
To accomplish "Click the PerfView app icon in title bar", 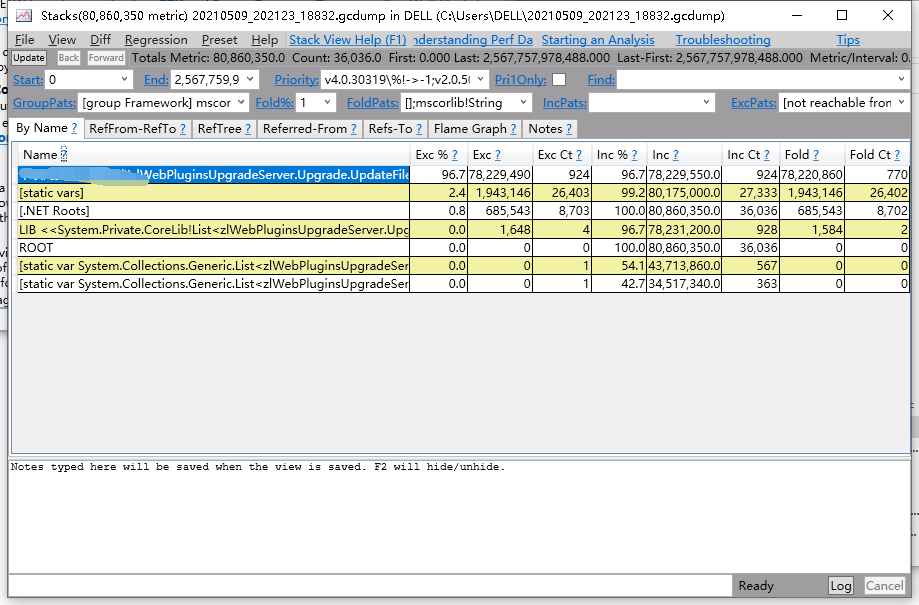I will (x=24, y=16).
